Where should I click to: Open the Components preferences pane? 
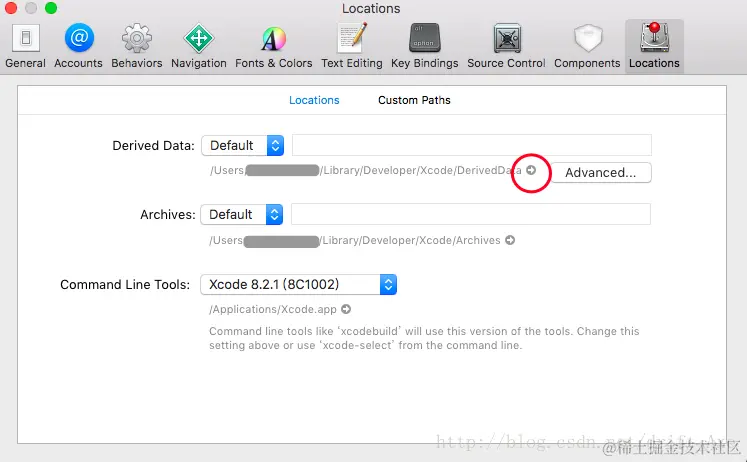point(587,47)
